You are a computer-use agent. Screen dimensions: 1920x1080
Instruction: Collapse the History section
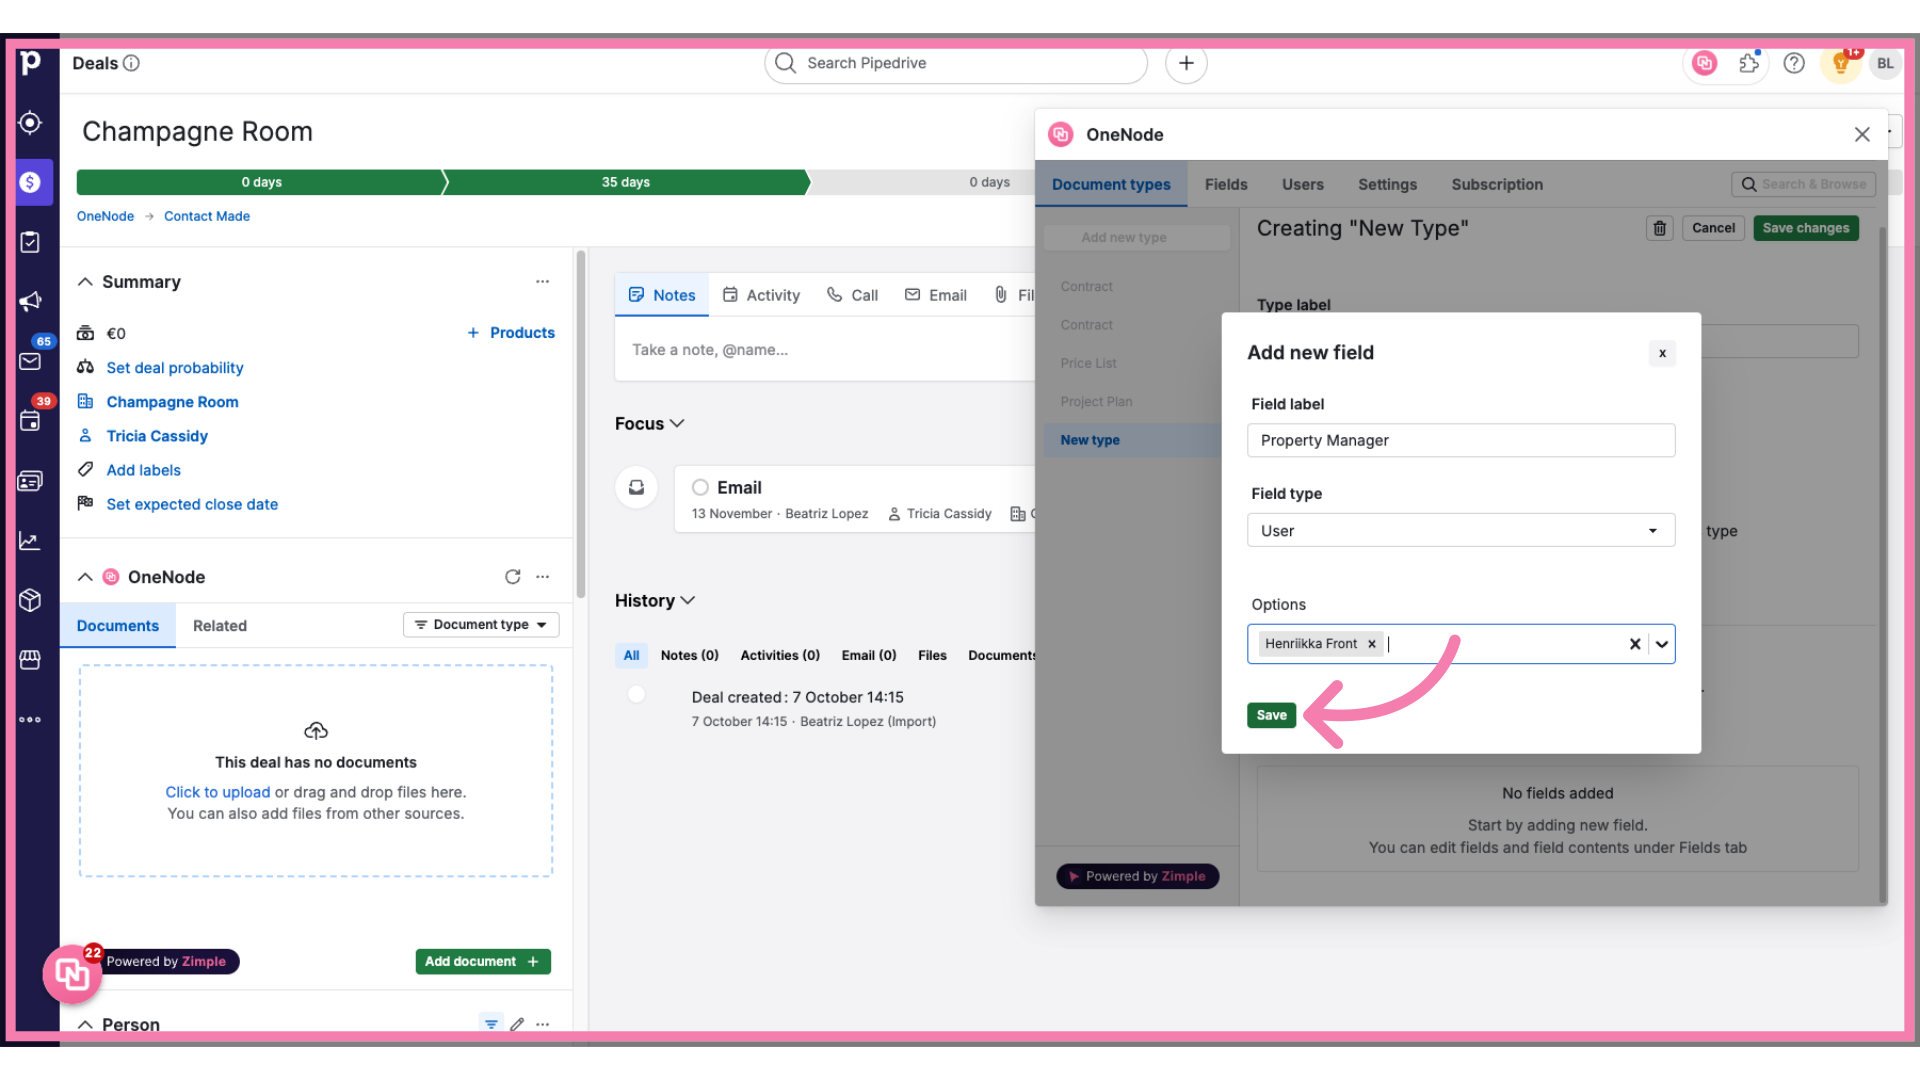[687, 600]
